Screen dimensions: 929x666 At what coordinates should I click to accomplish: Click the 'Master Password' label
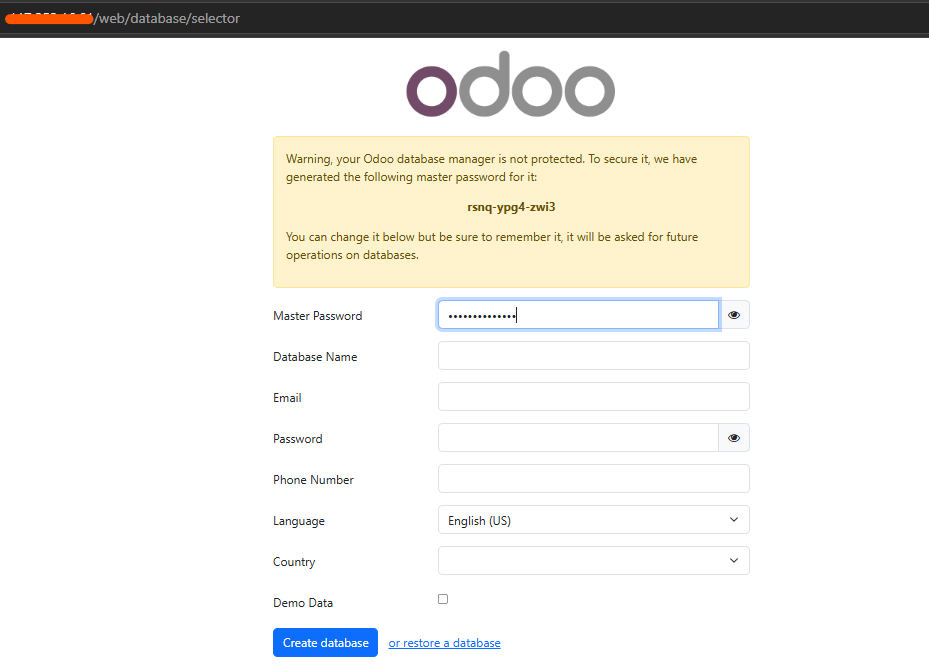318,316
